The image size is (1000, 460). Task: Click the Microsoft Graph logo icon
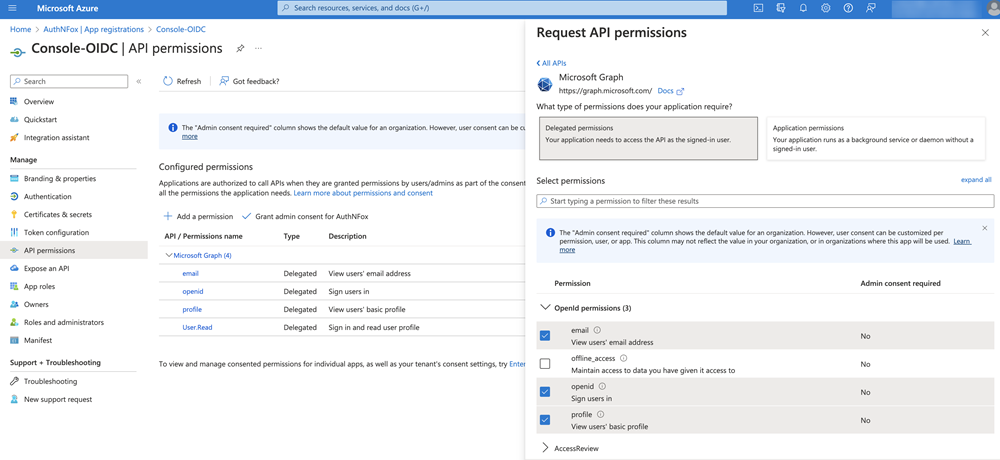click(x=545, y=84)
